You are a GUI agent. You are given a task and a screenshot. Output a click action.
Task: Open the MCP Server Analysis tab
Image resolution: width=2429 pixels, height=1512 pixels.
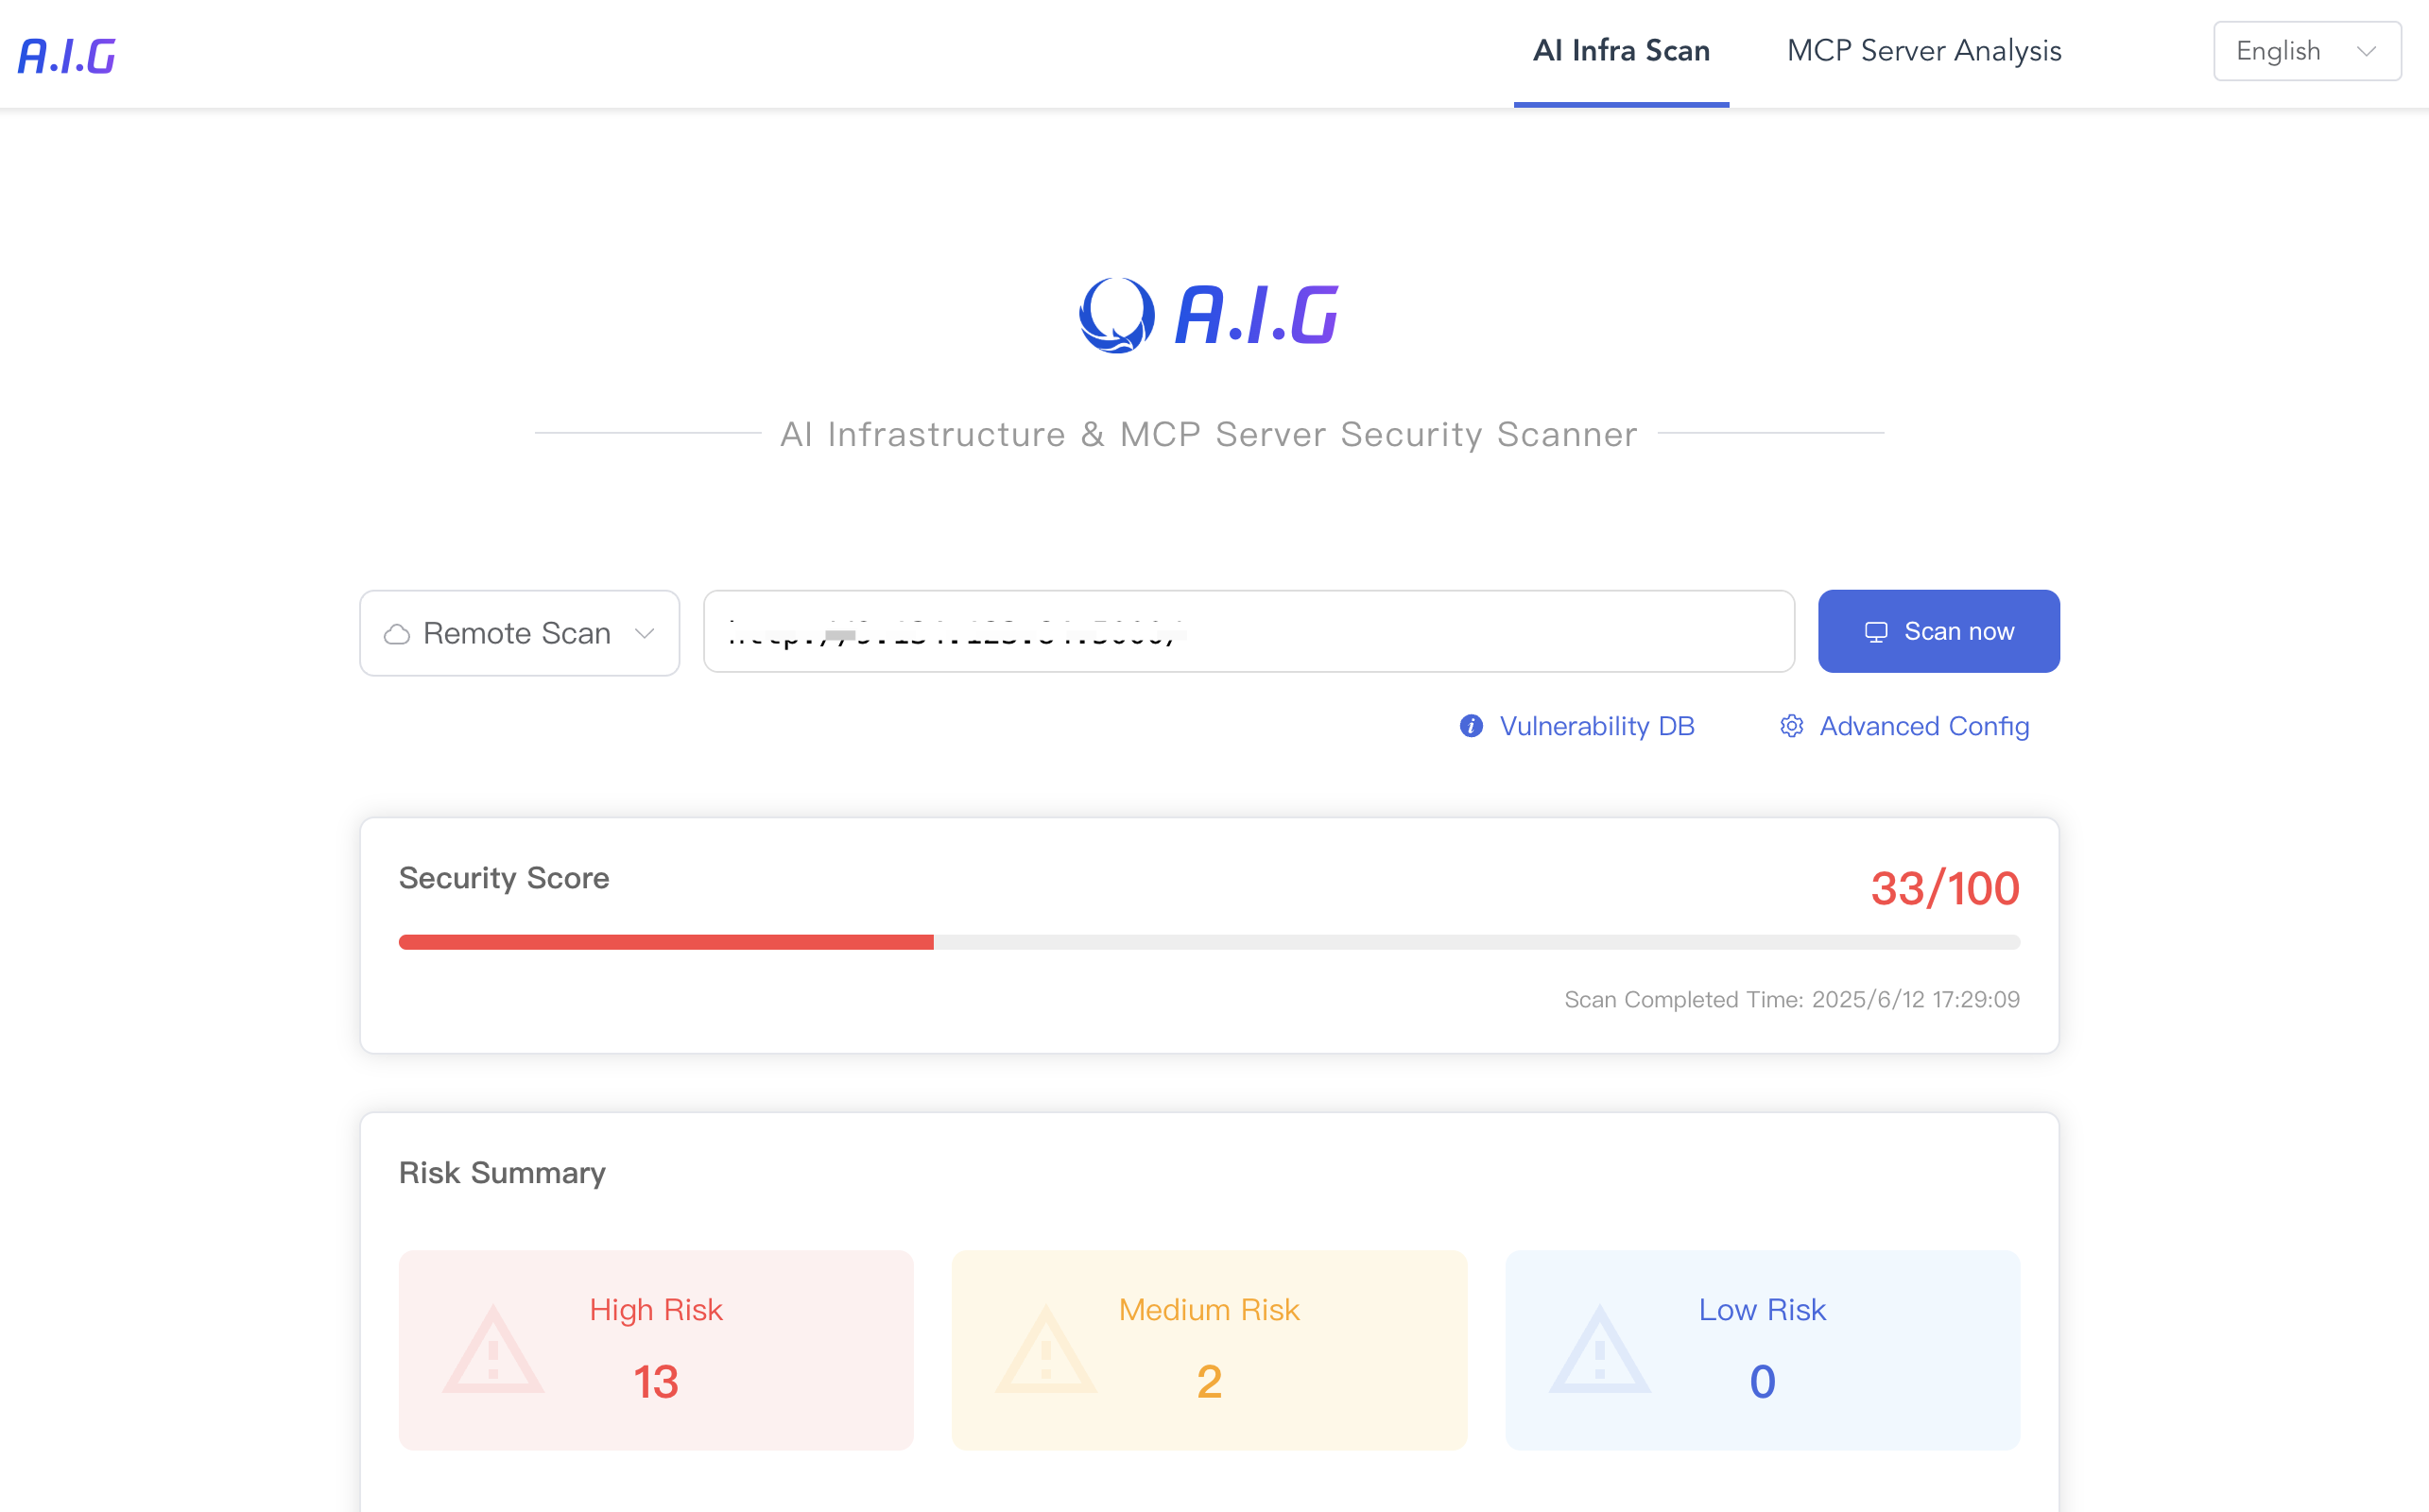click(x=1923, y=51)
